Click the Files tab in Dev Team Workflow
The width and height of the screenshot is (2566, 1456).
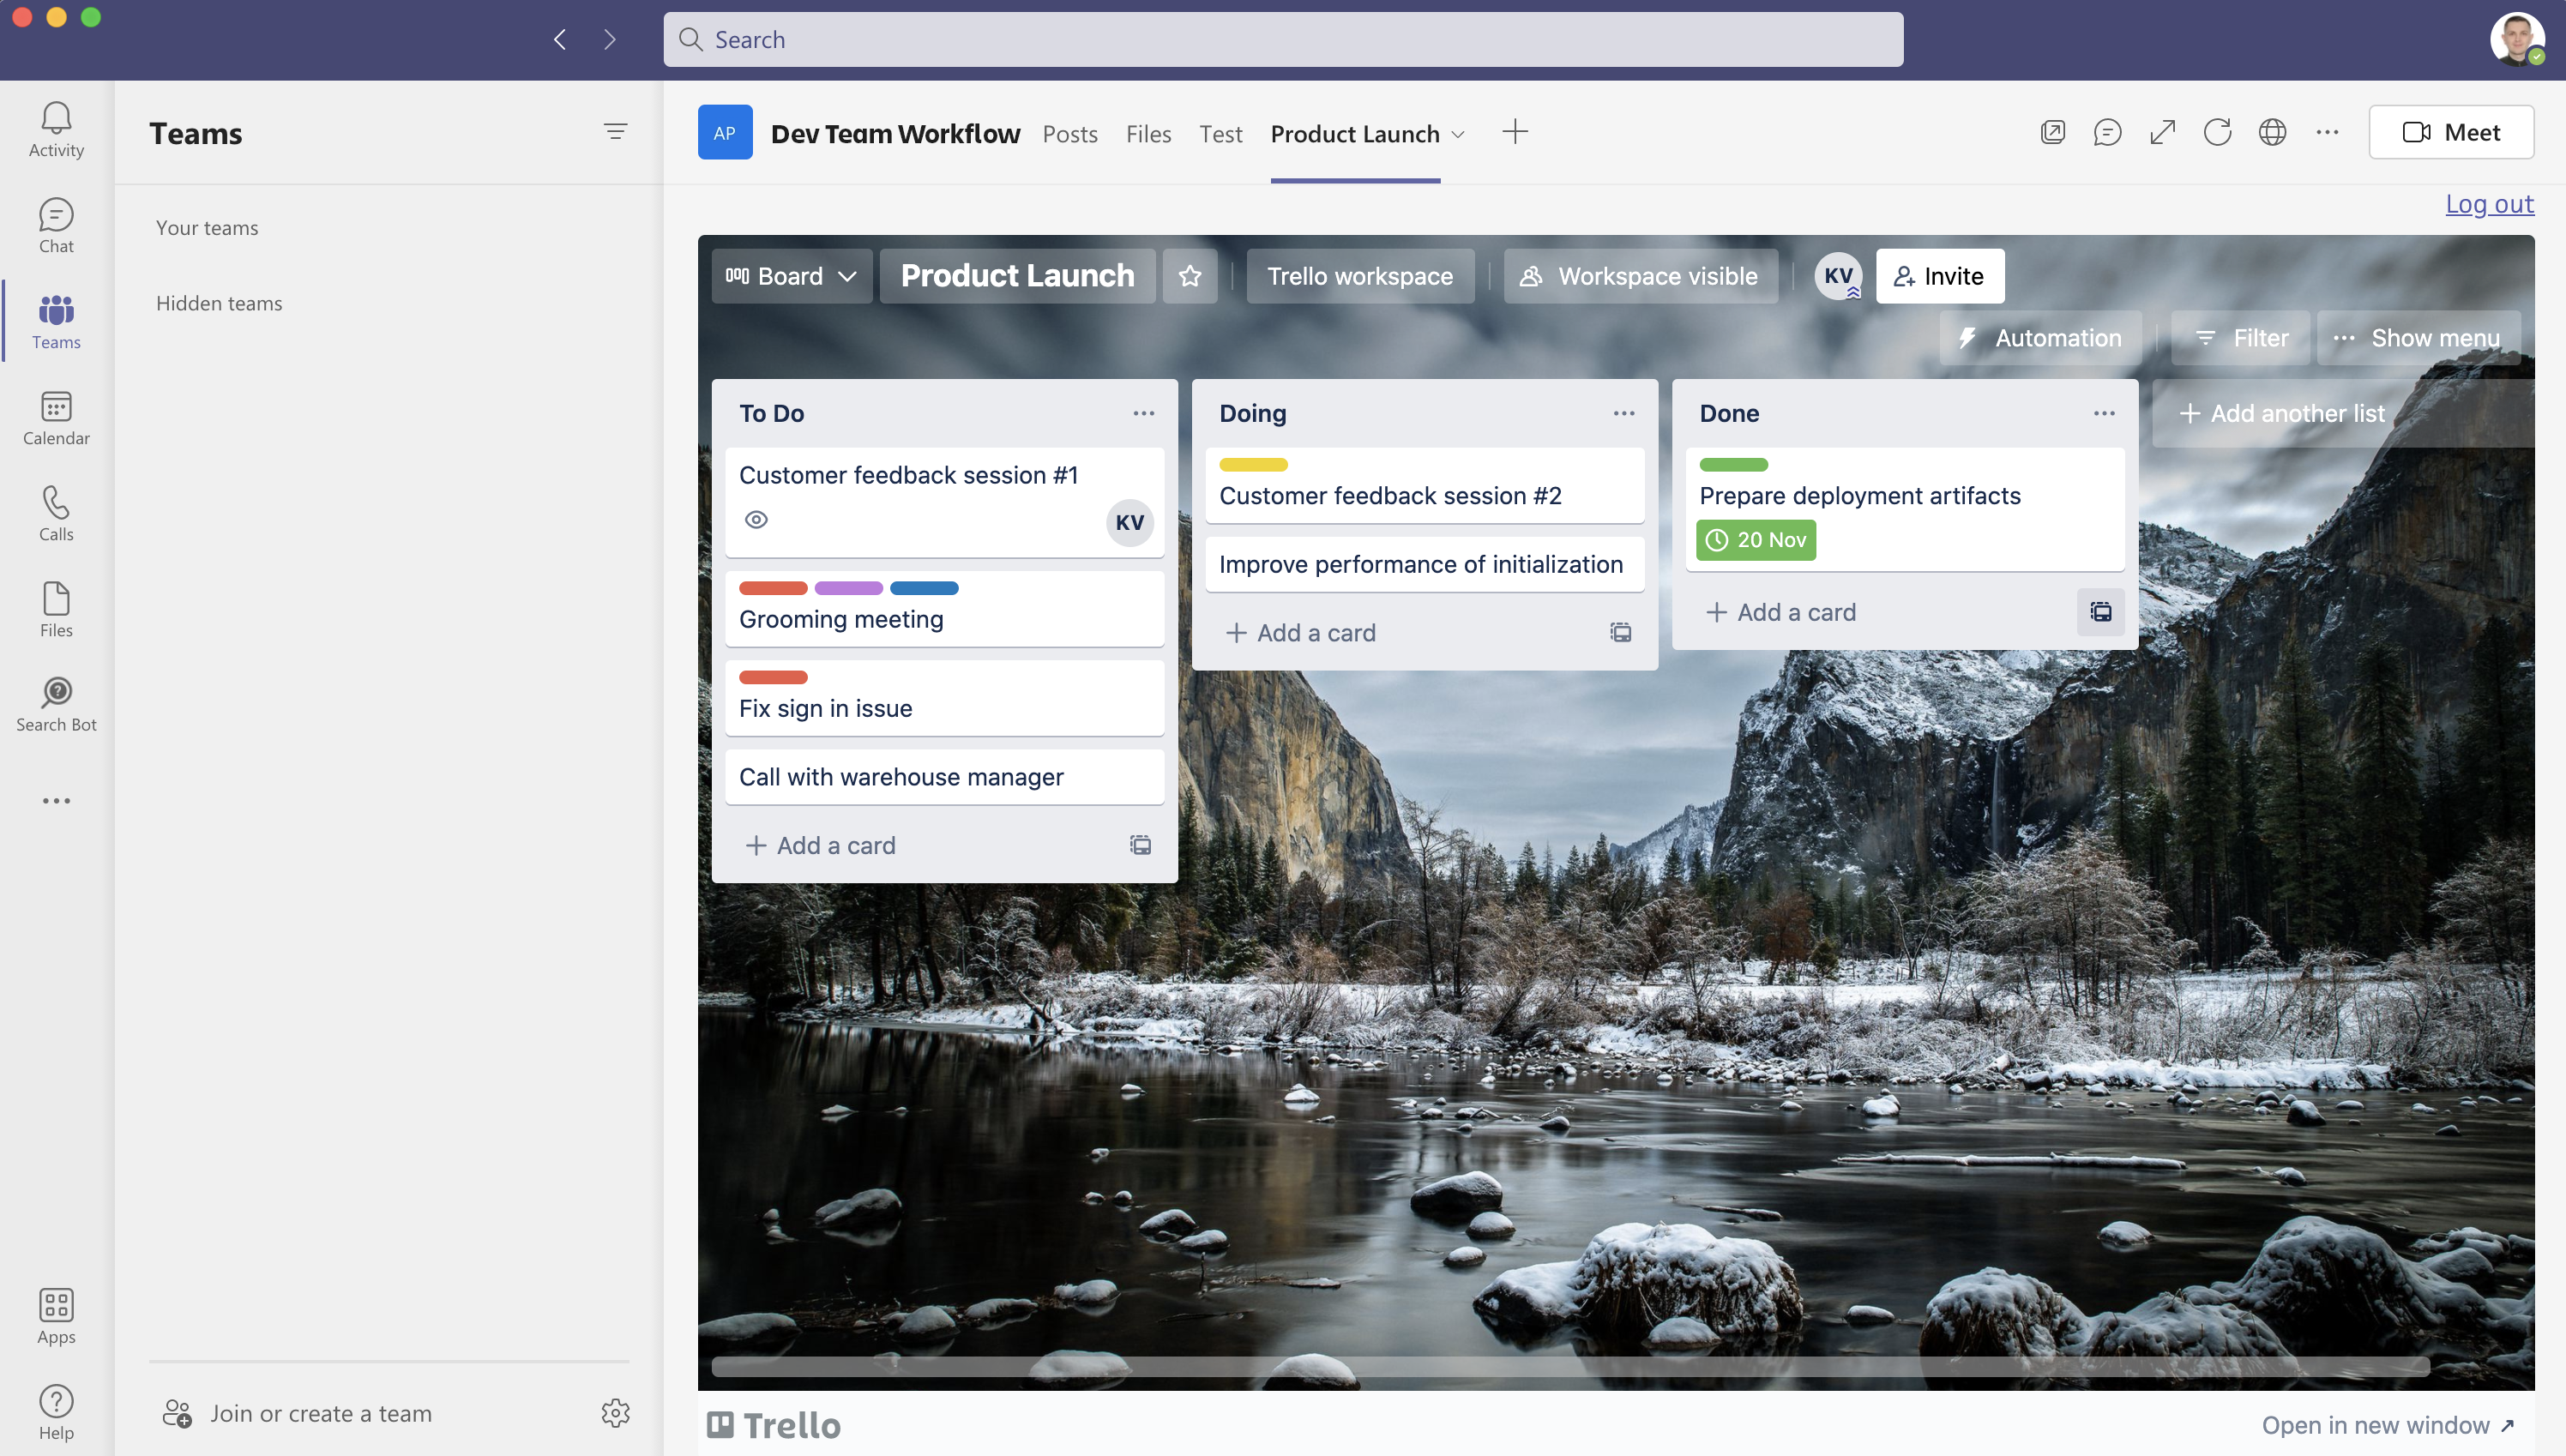(1149, 132)
